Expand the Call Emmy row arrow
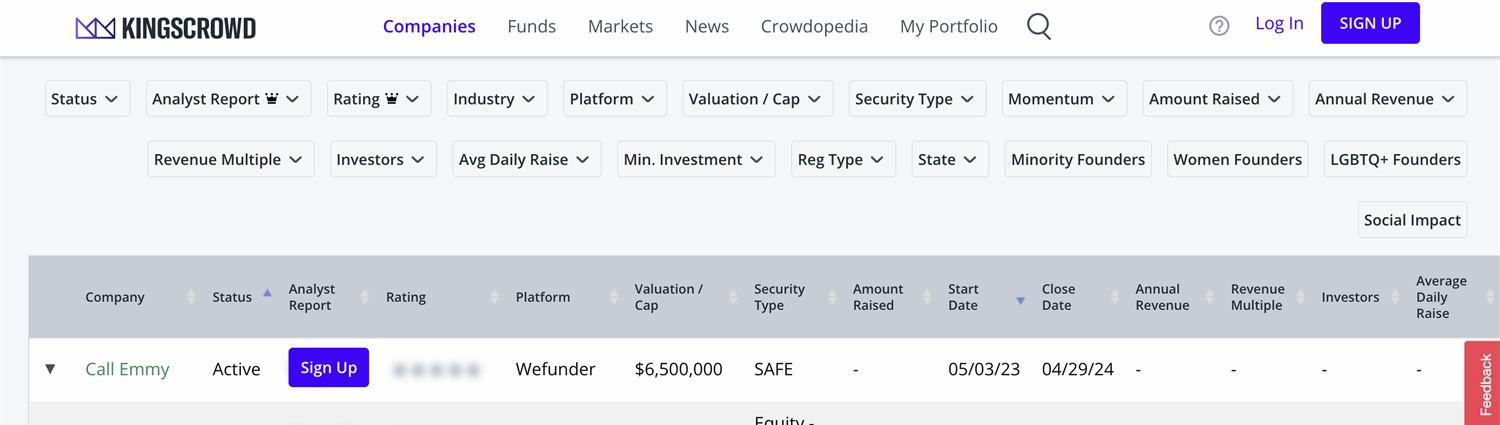The height and width of the screenshot is (425, 1500). click(x=50, y=369)
